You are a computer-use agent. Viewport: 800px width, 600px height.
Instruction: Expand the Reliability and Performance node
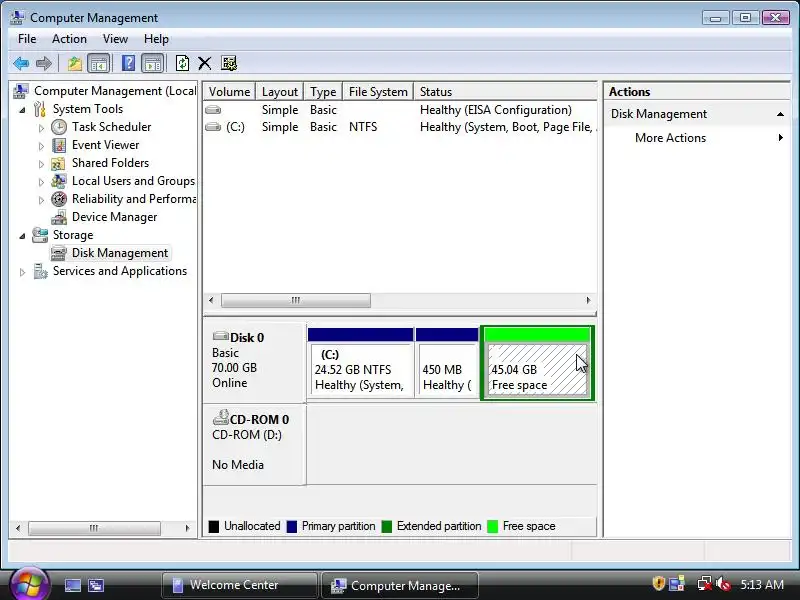(41, 200)
